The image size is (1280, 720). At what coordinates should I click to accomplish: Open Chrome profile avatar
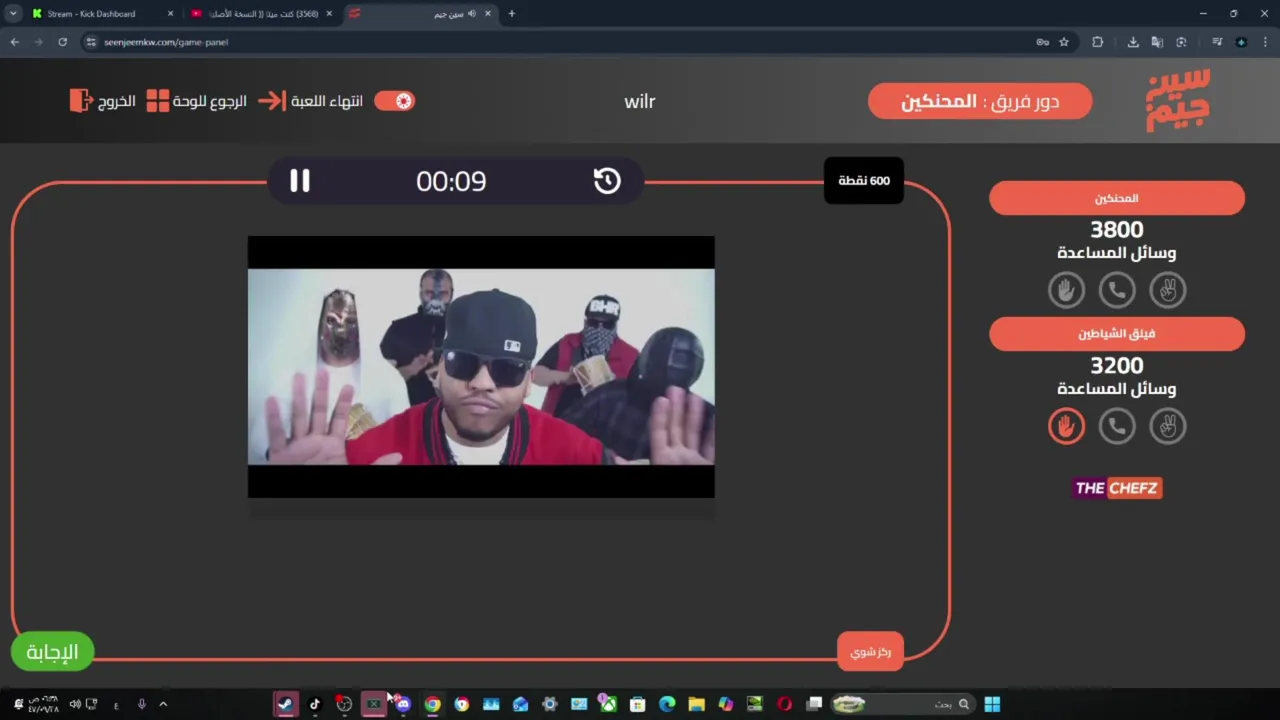1241,42
